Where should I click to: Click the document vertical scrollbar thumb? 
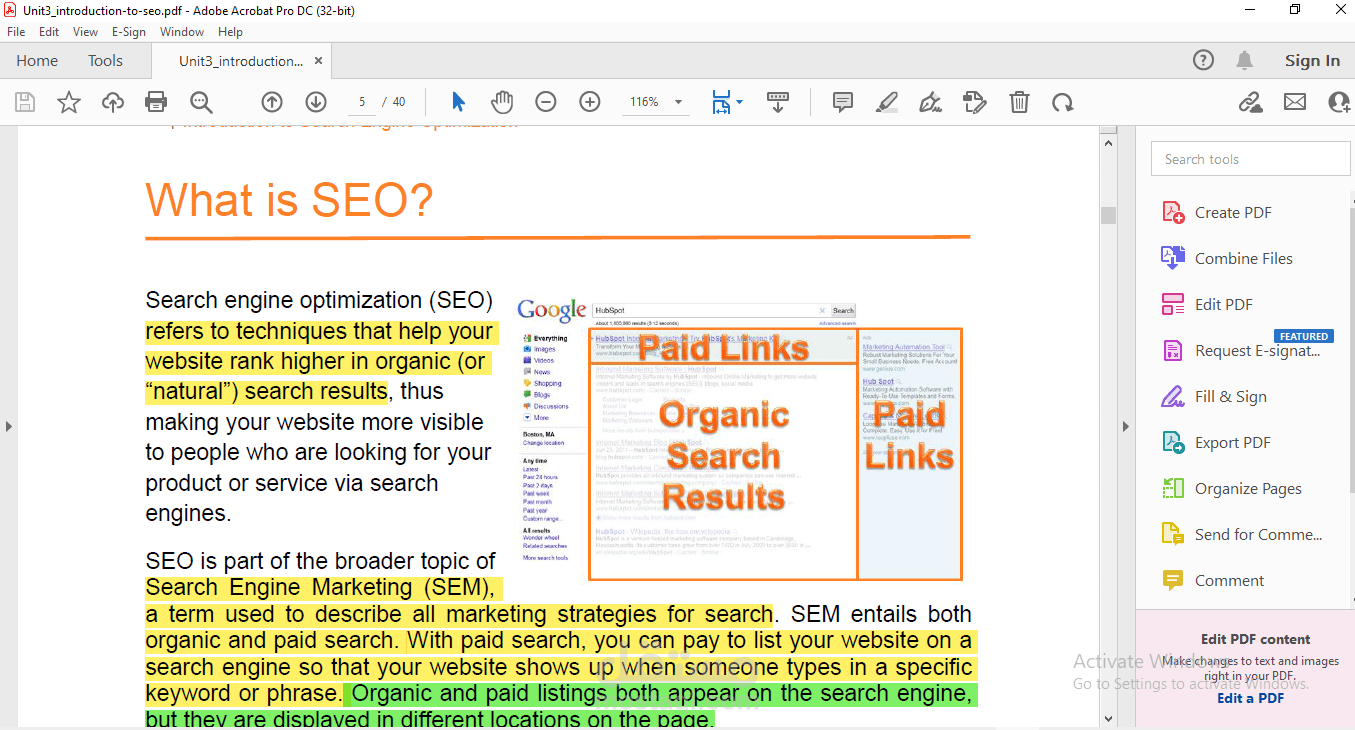[x=1108, y=215]
